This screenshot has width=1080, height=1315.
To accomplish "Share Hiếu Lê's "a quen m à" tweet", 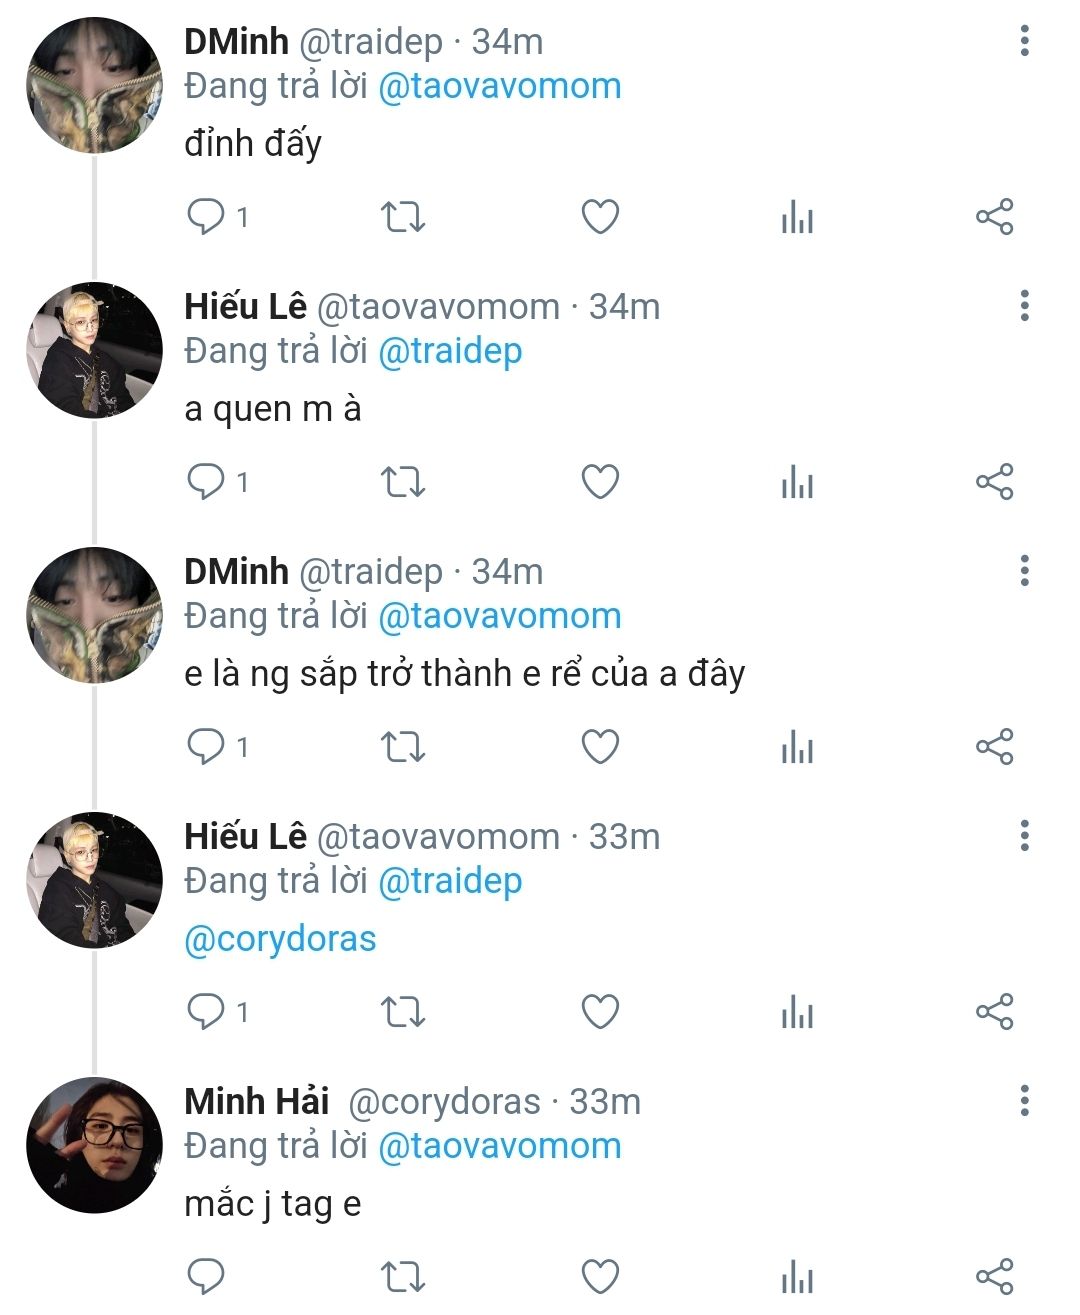I will [994, 482].
